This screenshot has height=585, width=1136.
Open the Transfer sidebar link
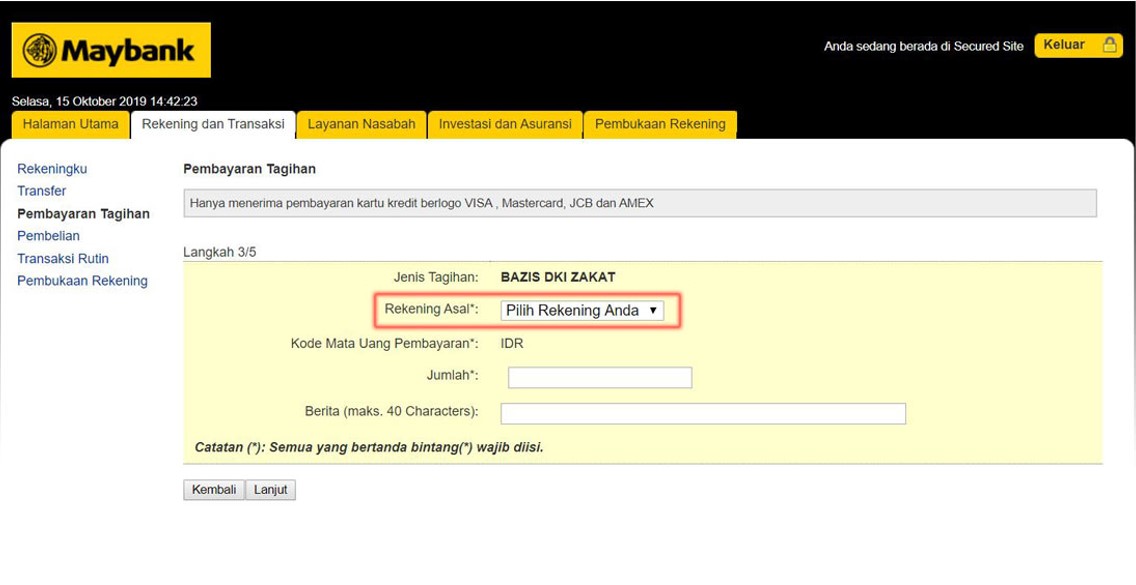coord(41,191)
